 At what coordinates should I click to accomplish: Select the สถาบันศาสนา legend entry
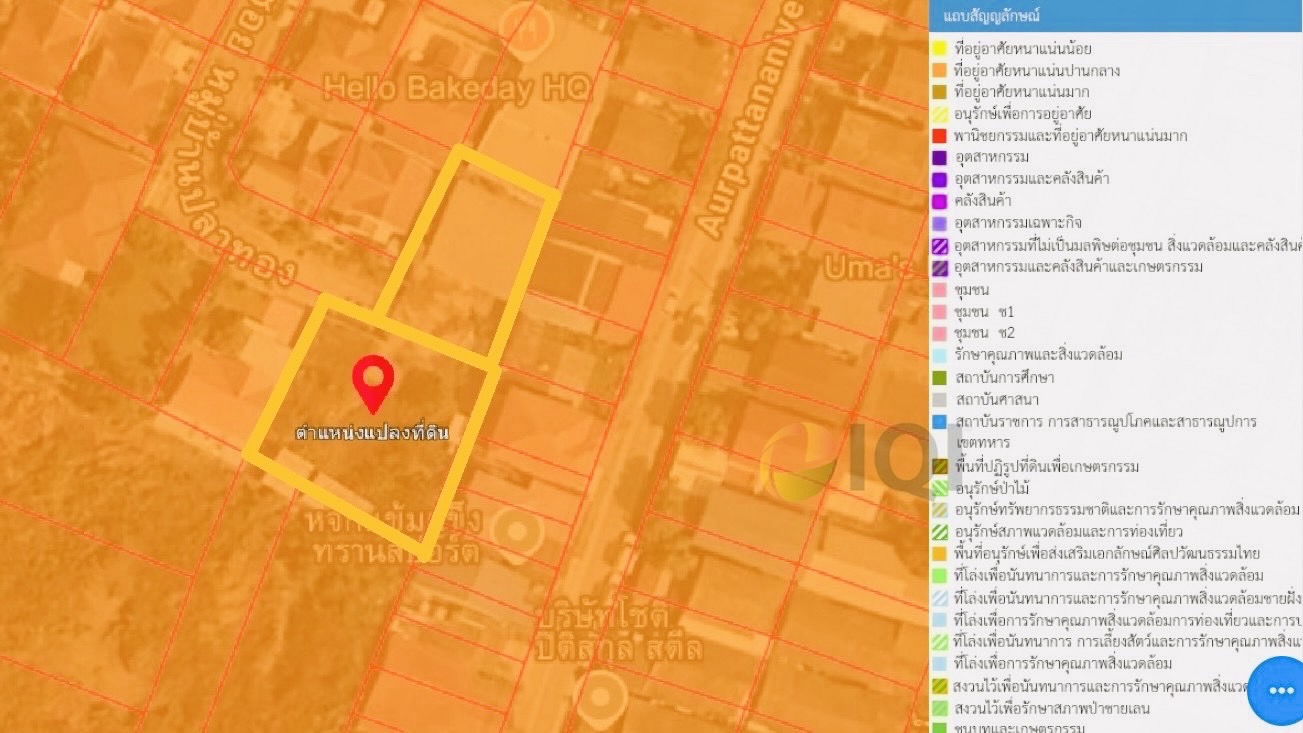point(996,400)
